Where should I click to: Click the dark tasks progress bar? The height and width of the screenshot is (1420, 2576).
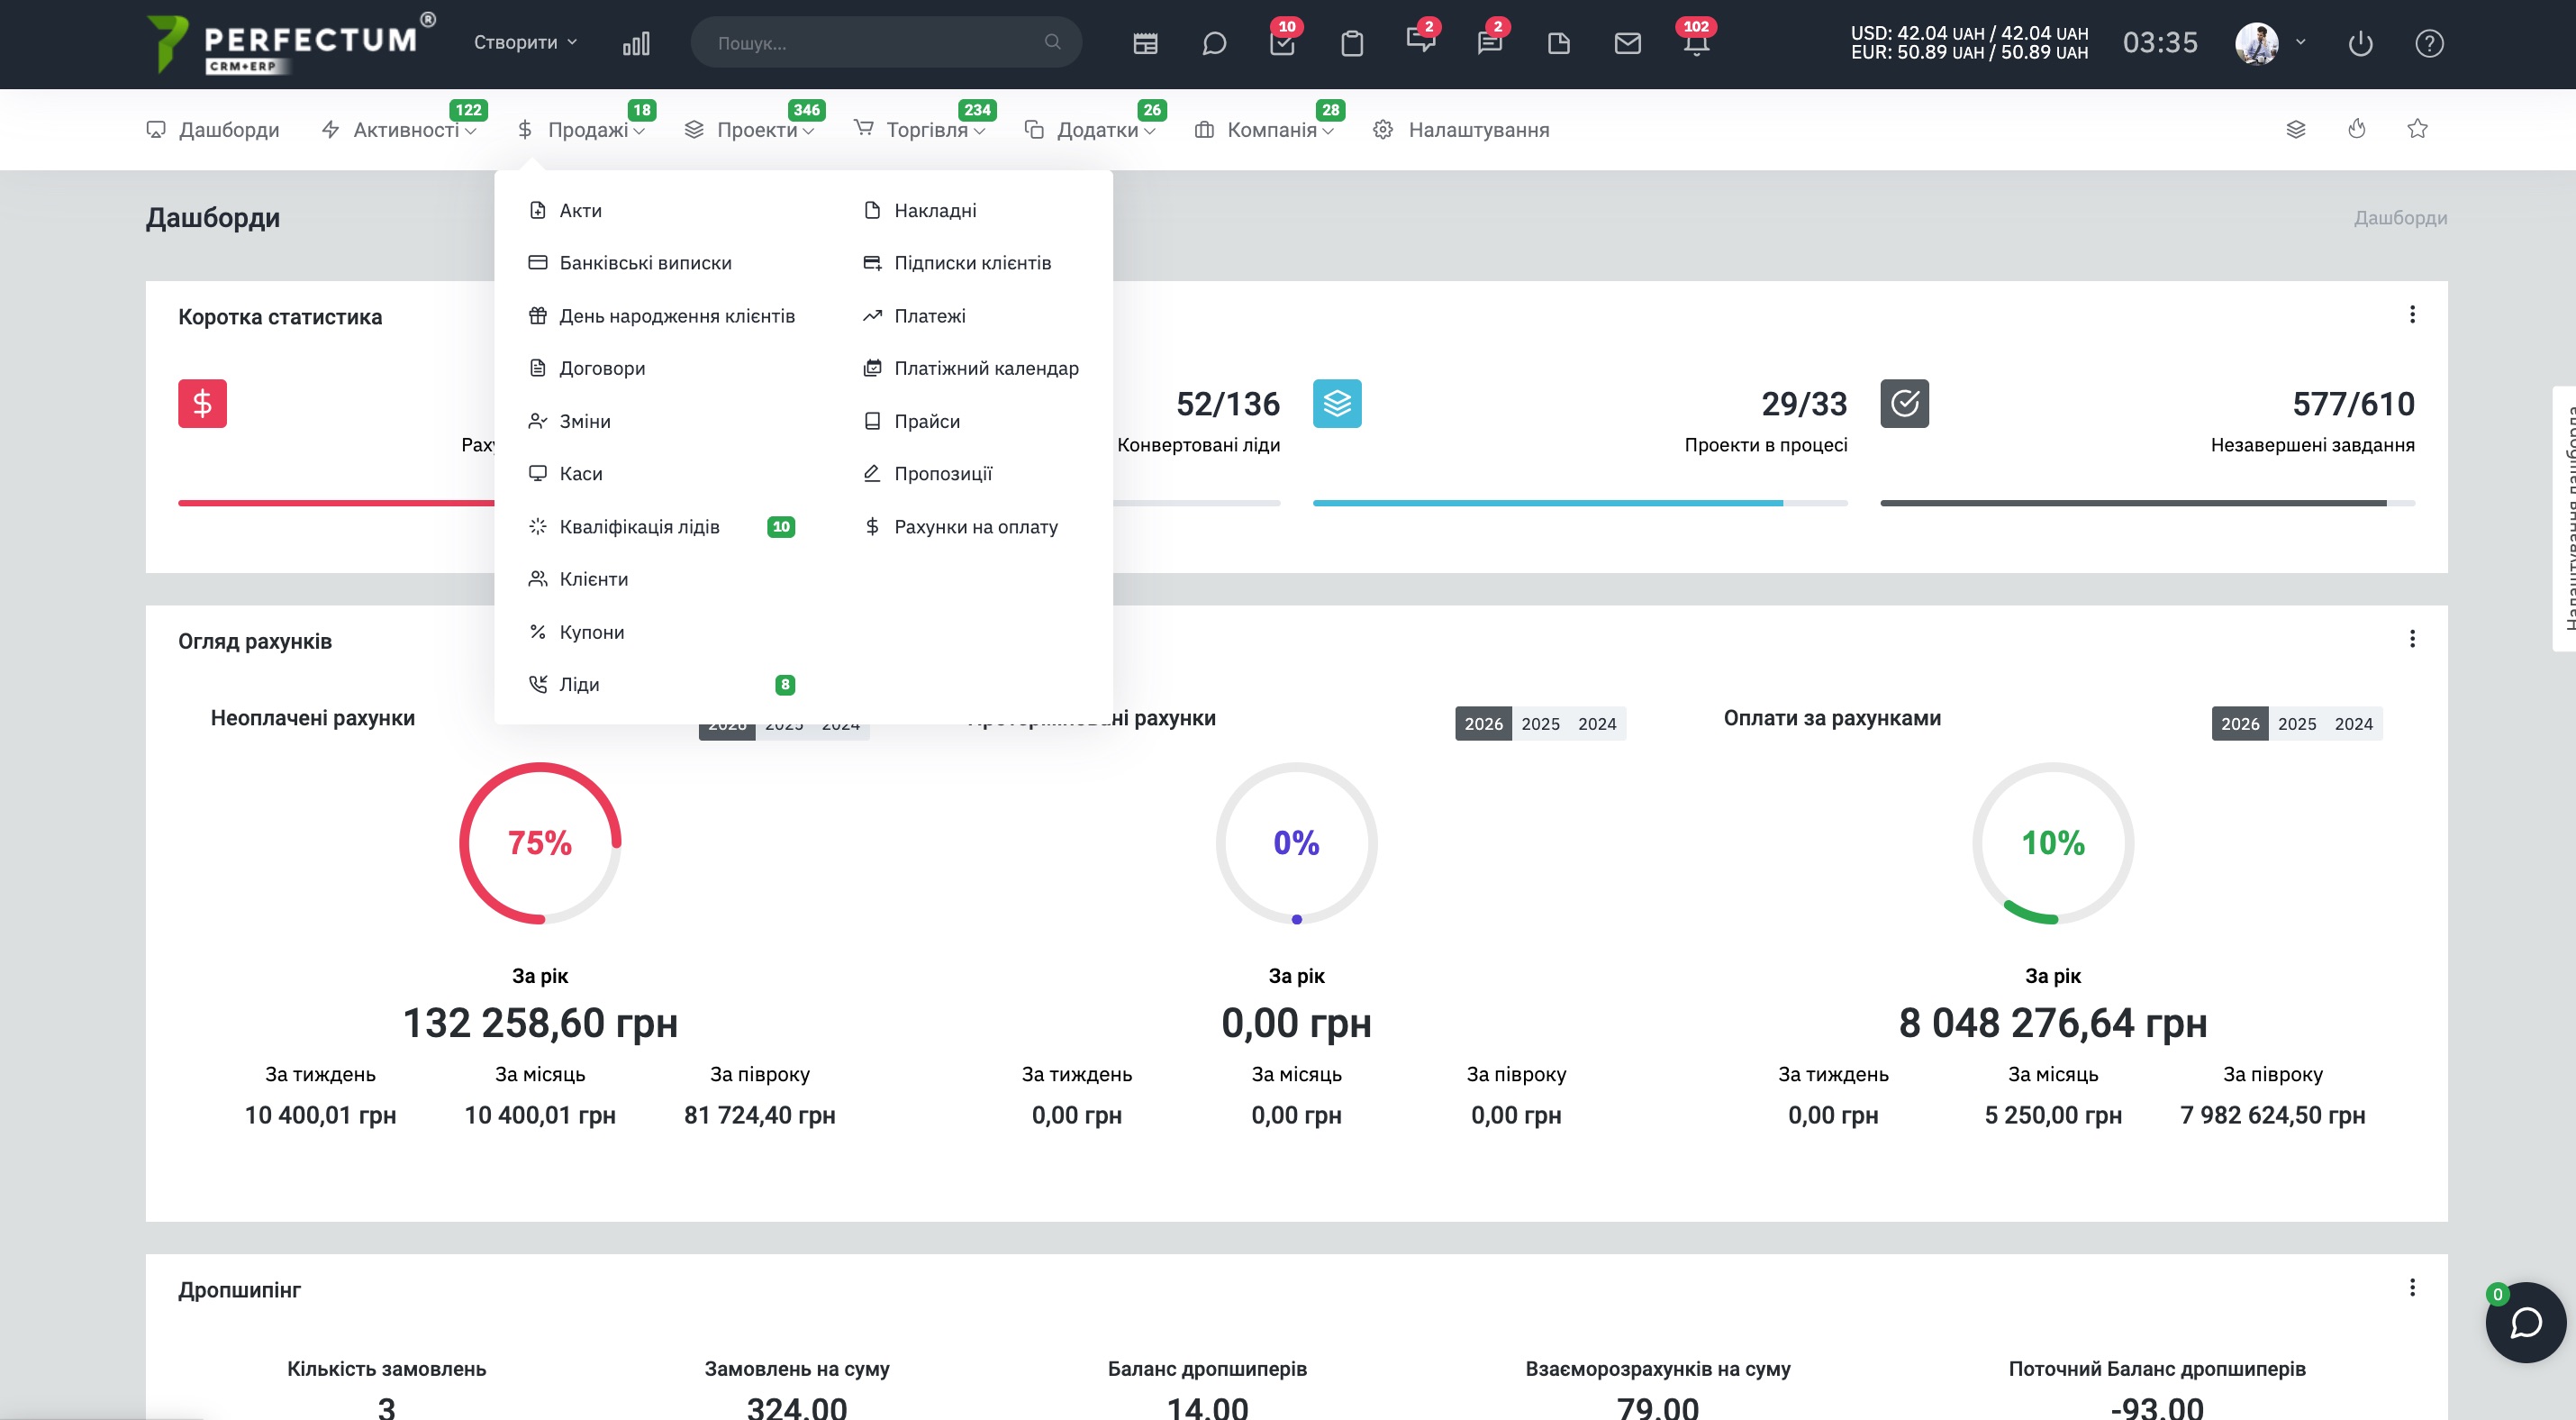point(2148,503)
